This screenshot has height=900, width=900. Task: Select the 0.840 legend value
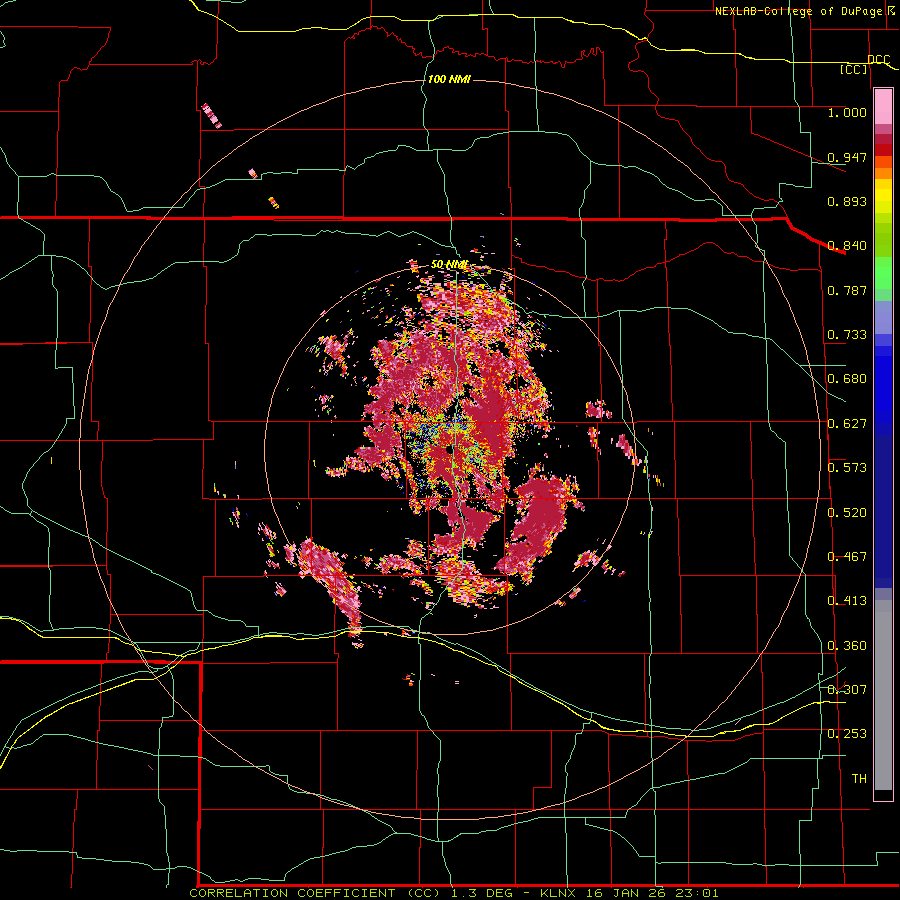pos(847,246)
